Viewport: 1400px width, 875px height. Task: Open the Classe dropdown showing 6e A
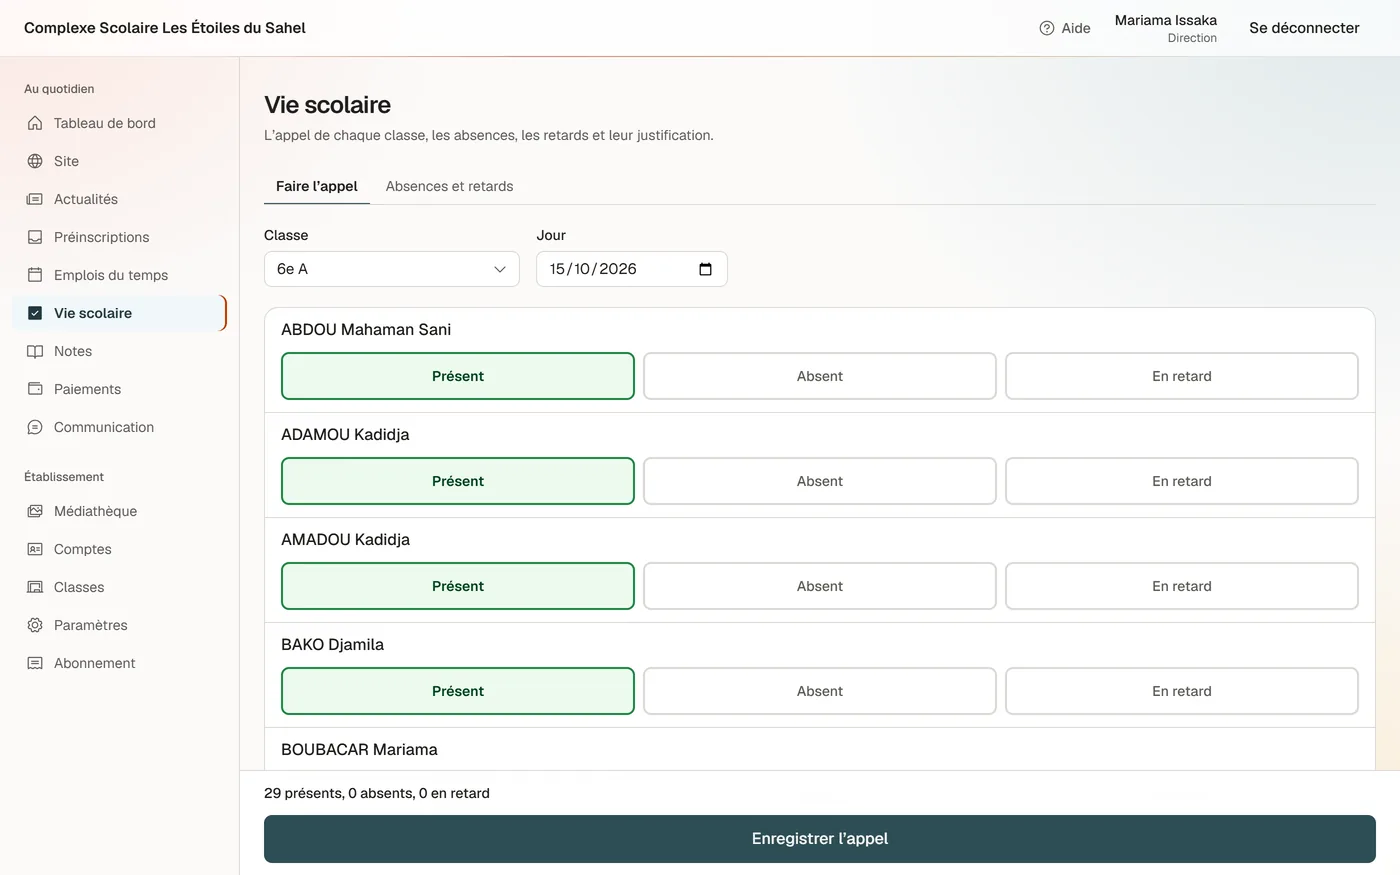click(x=392, y=269)
